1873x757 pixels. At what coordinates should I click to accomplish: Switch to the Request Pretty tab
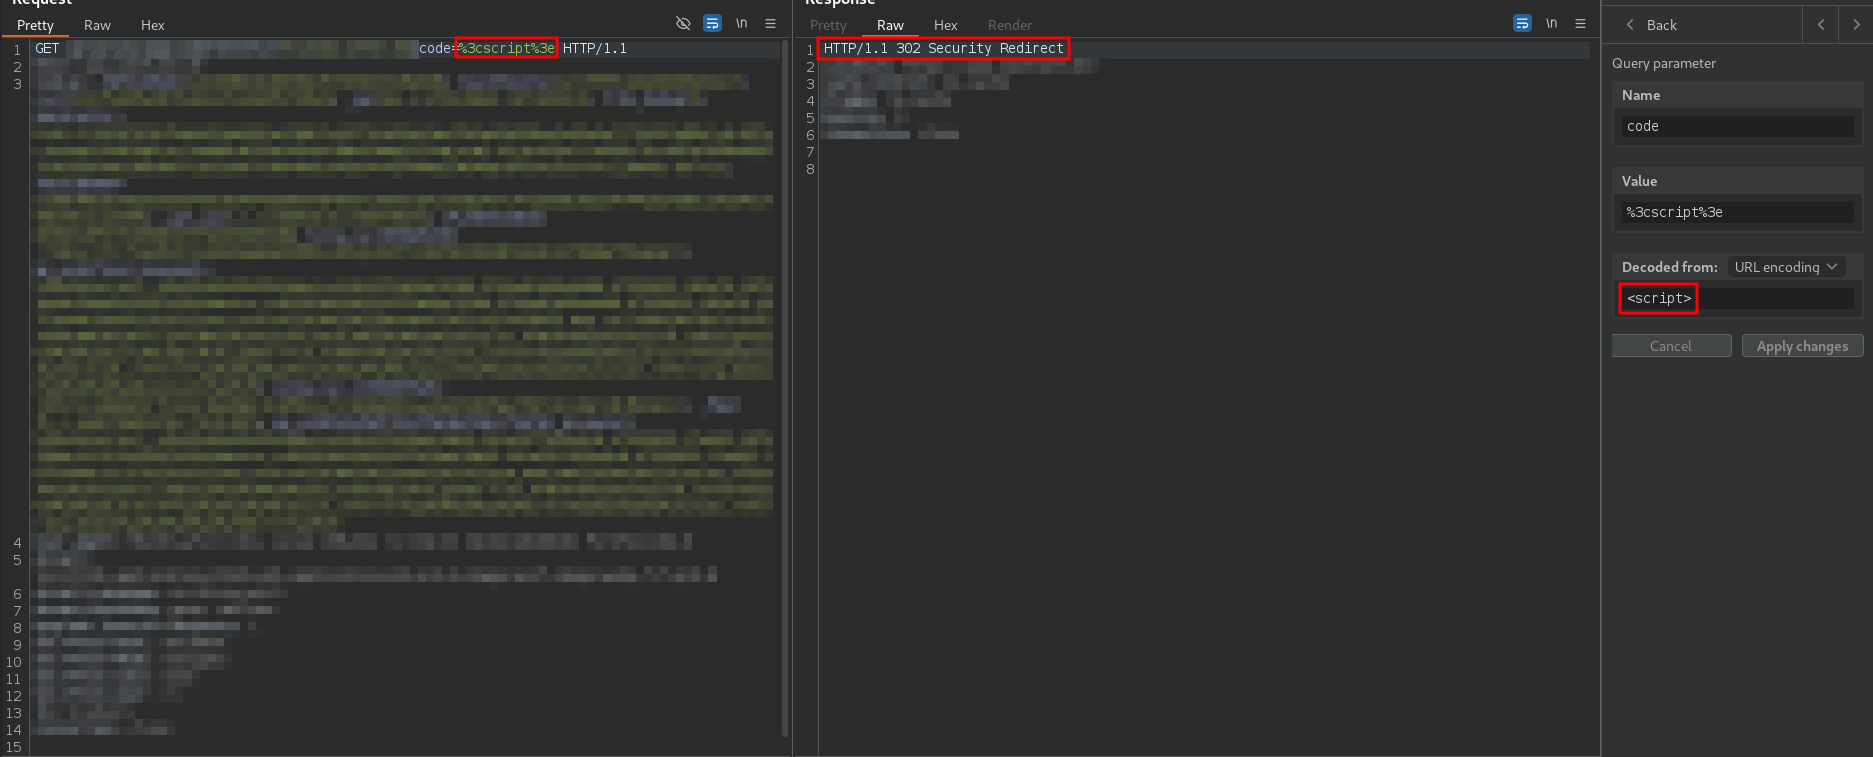[x=35, y=25]
